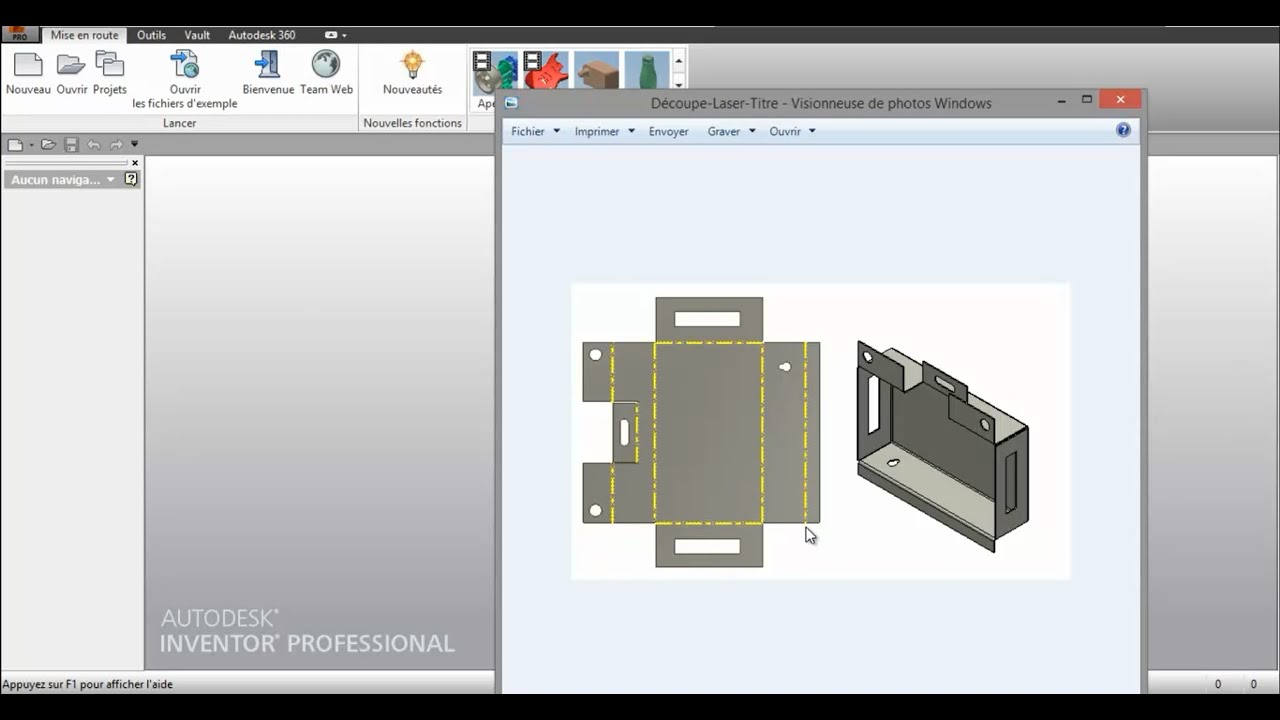
Task: Click the photo viewer title bar icon
Action: 511,102
